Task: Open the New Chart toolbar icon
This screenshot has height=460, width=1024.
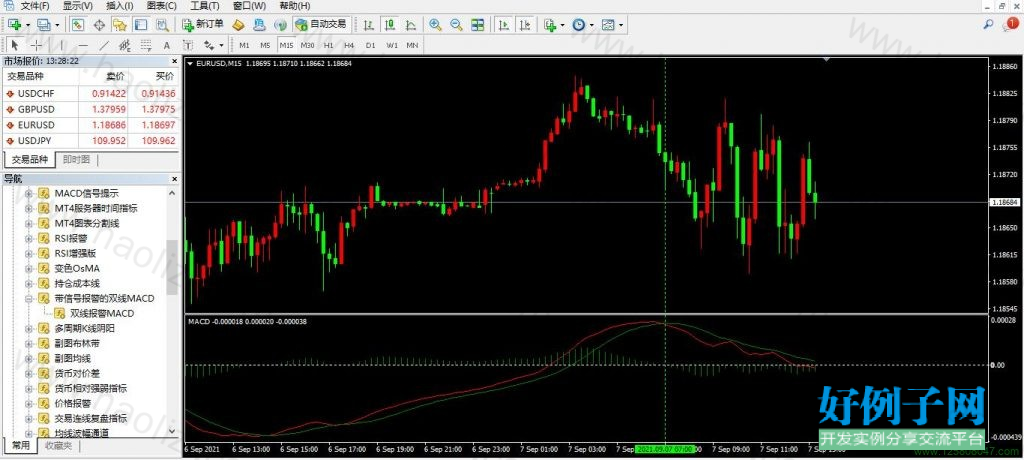Action: 15,25
